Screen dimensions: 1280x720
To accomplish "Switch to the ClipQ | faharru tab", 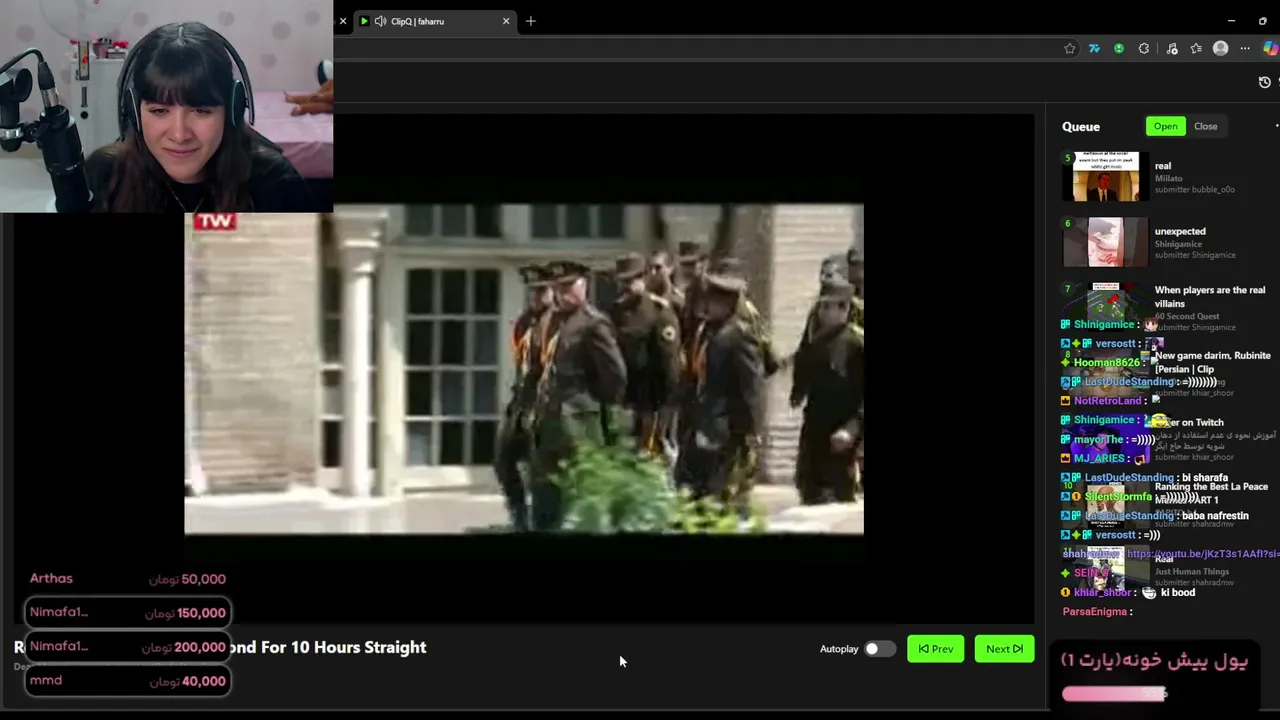I will pos(435,21).
